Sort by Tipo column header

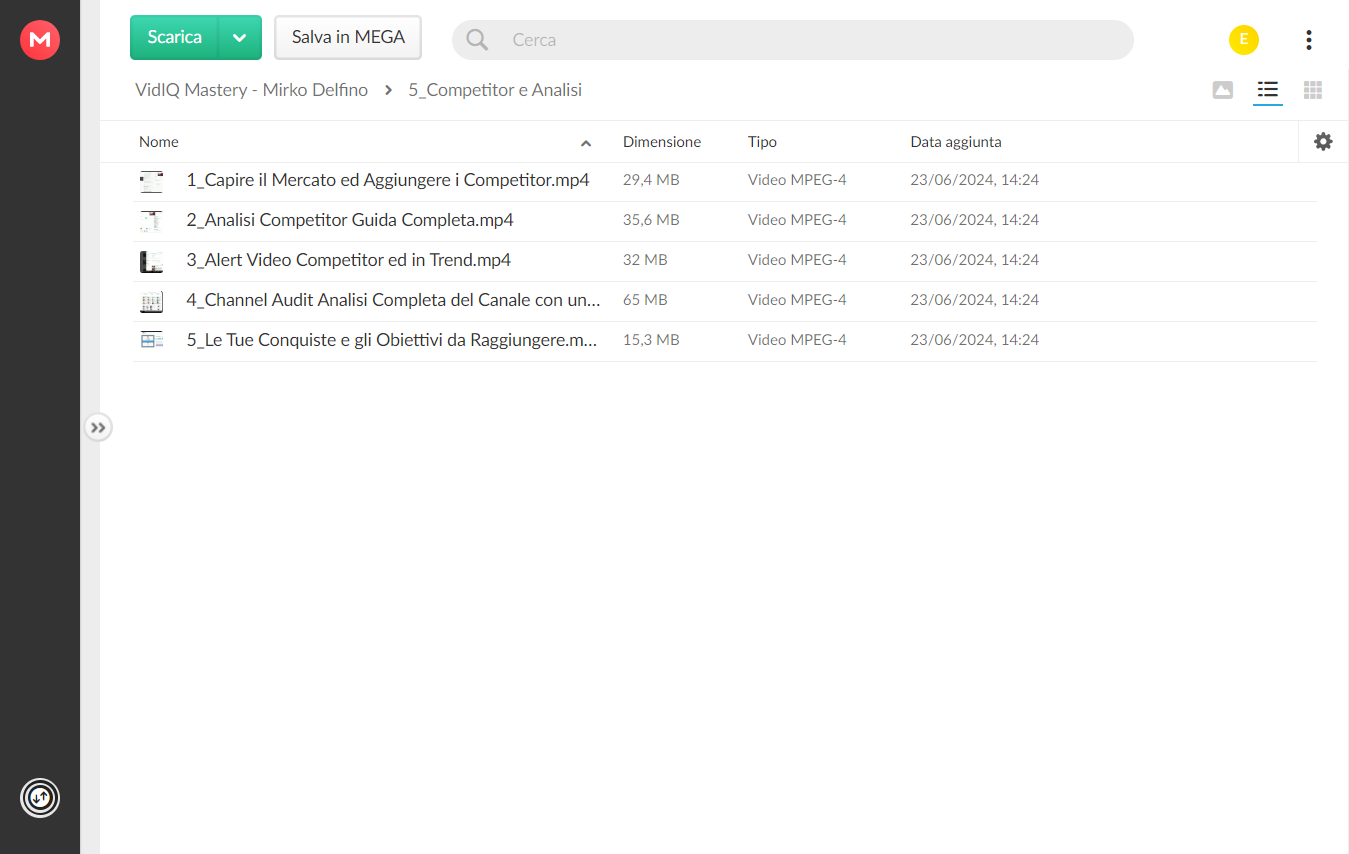[x=762, y=142]
